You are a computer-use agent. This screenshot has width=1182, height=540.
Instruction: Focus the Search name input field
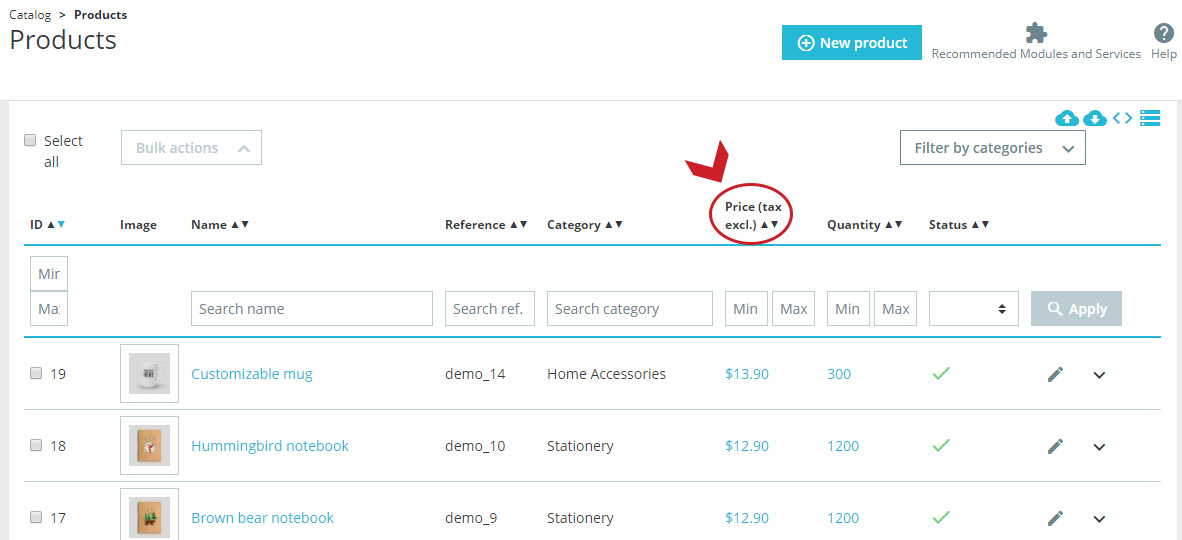[312, 308]
